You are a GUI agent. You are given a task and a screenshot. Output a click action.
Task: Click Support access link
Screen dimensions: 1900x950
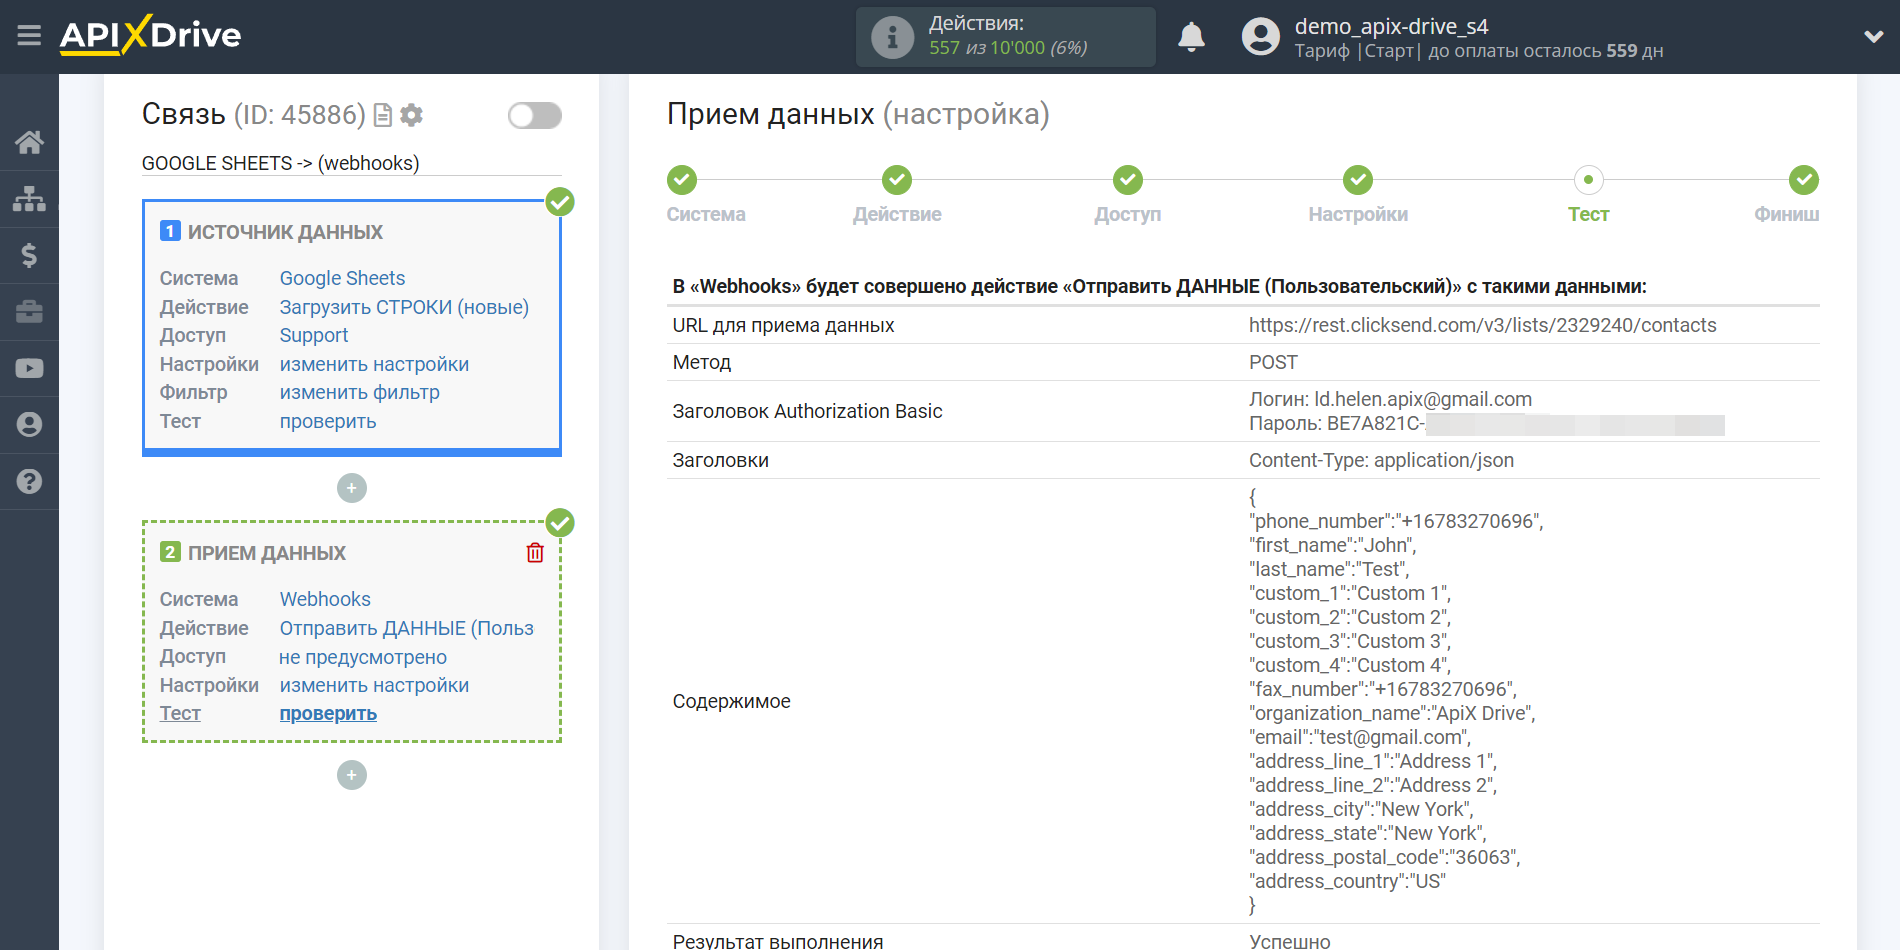pos(314,335)
